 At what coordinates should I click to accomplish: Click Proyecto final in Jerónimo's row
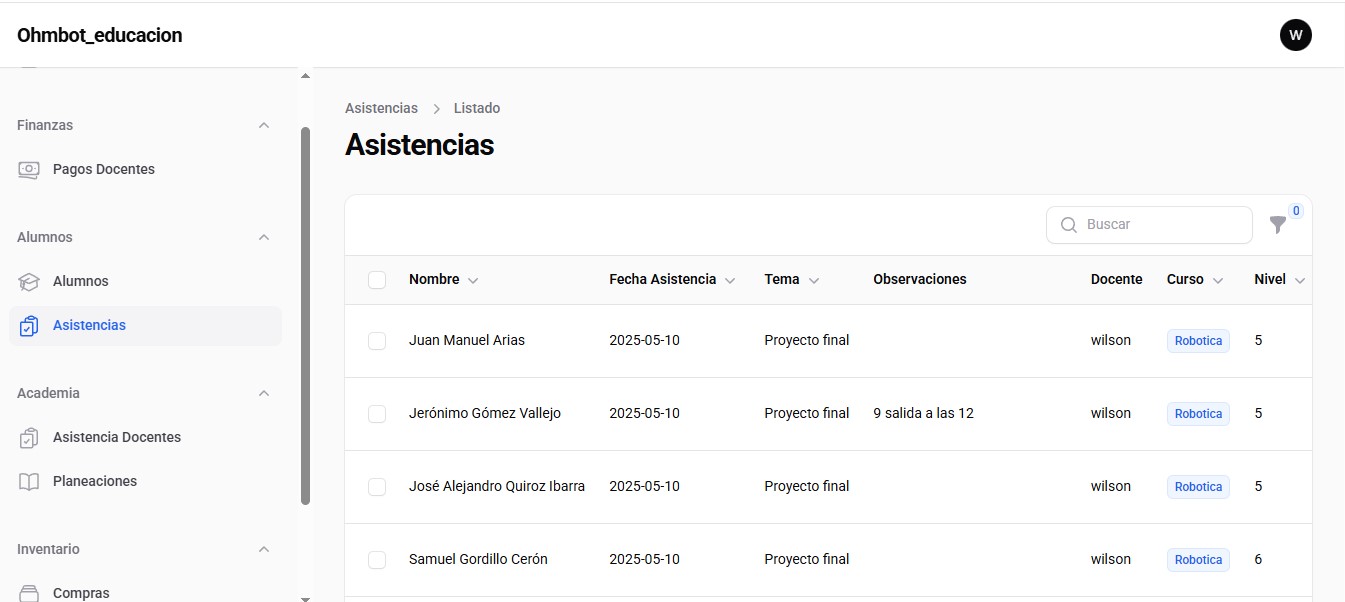[807, 413]
